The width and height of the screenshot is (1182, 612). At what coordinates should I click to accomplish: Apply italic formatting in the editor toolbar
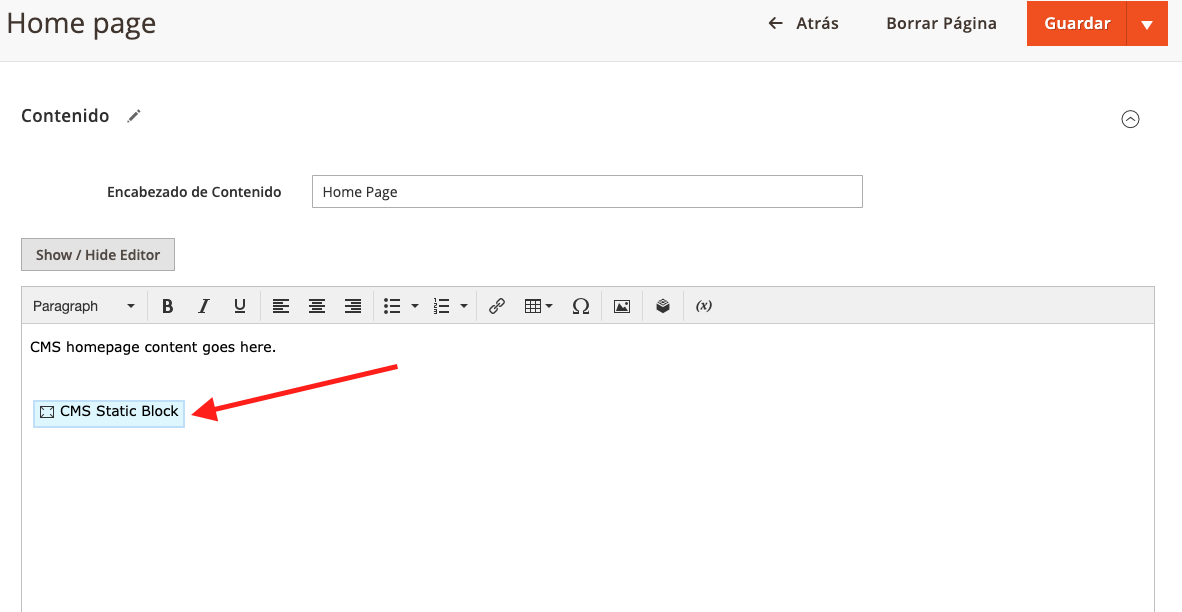[x=204, y=306]
